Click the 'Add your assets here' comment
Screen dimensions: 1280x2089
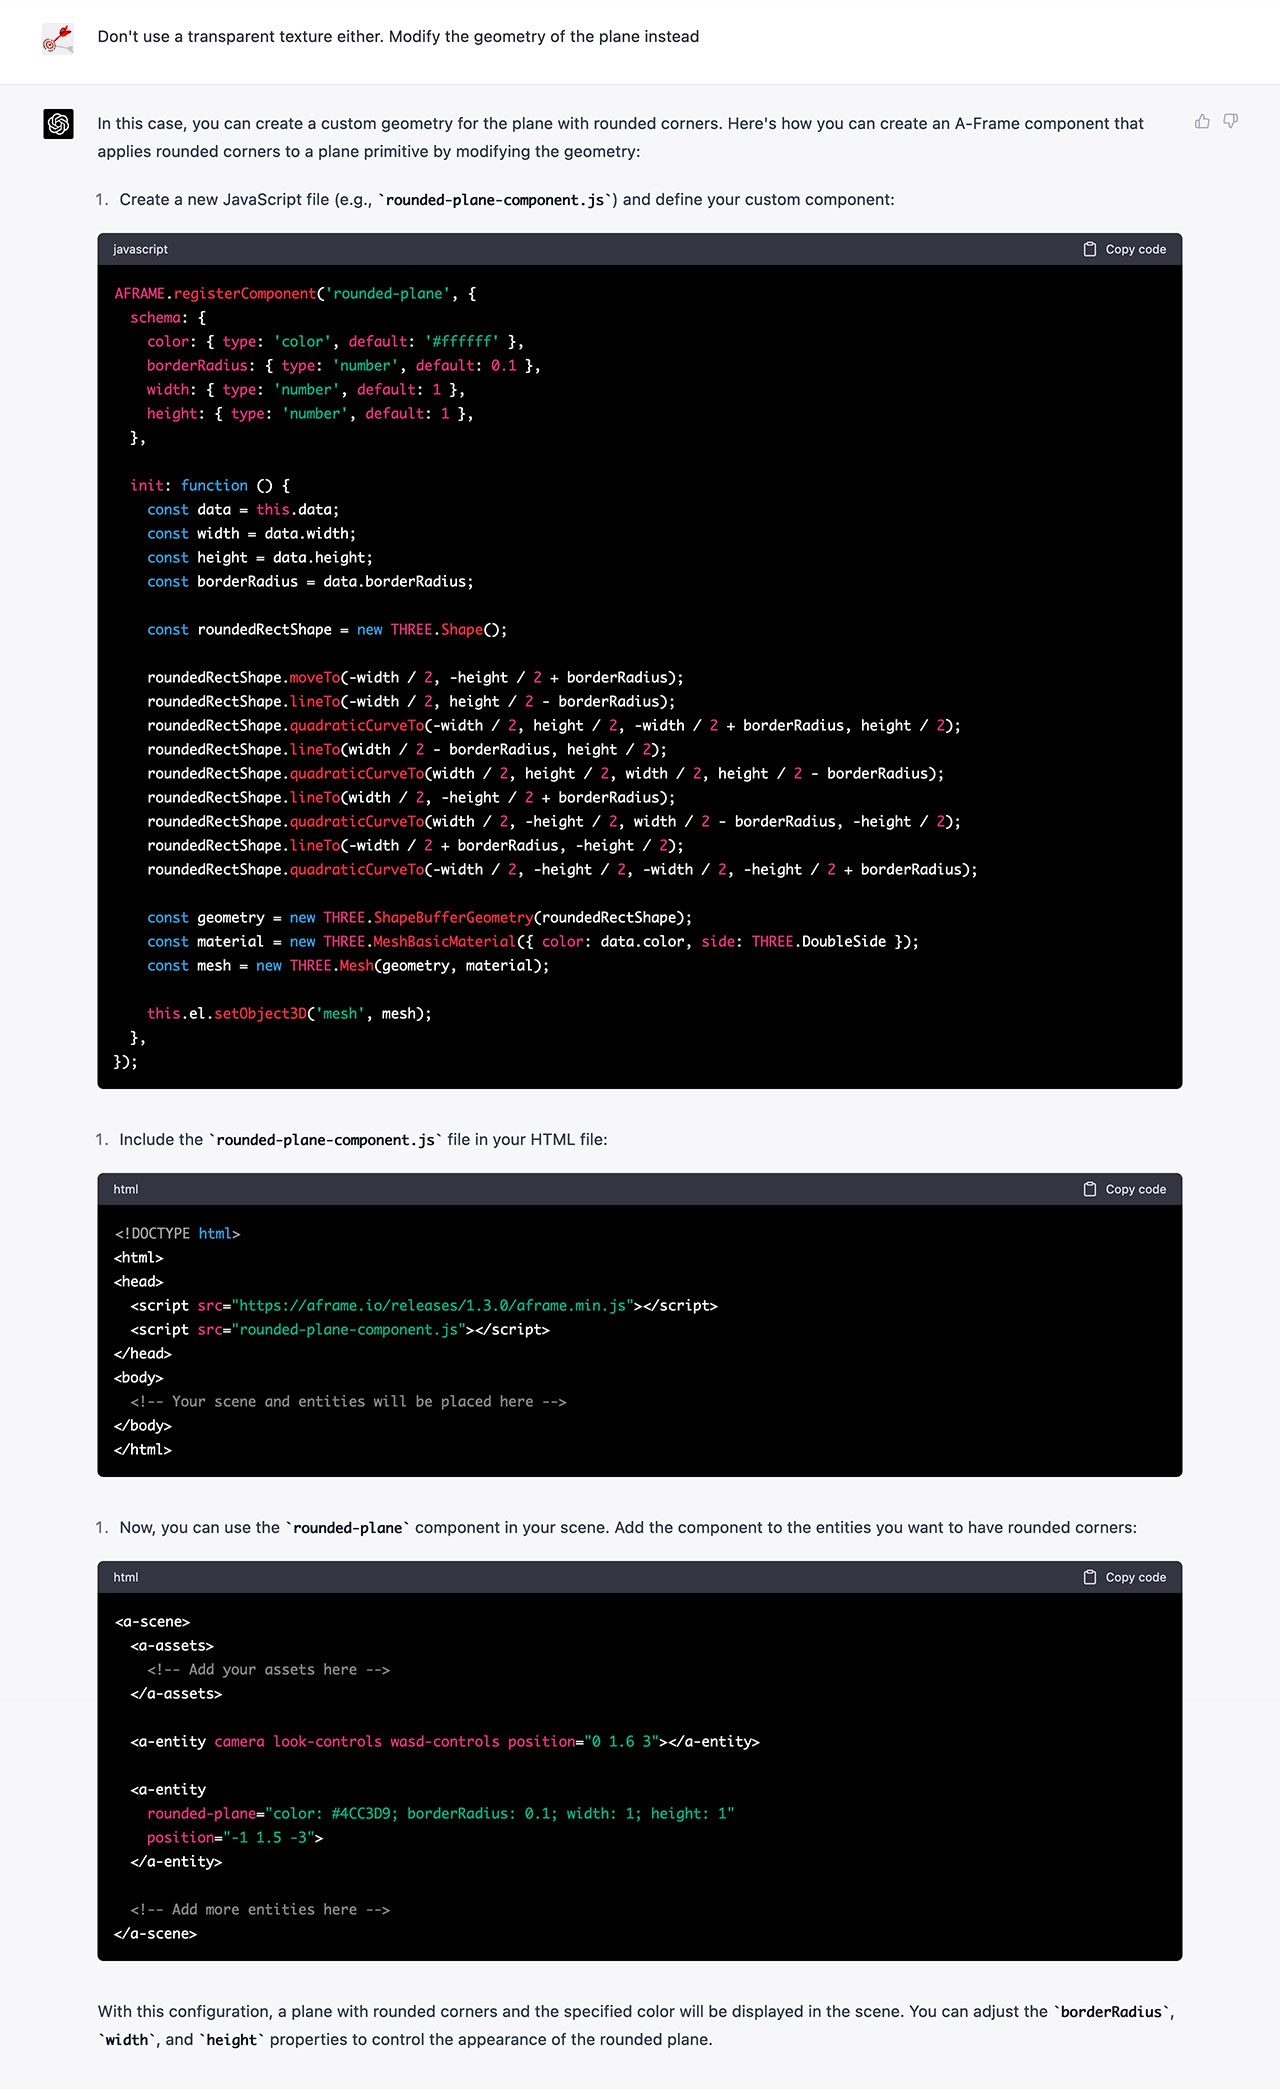click(x=268, y=1670)
